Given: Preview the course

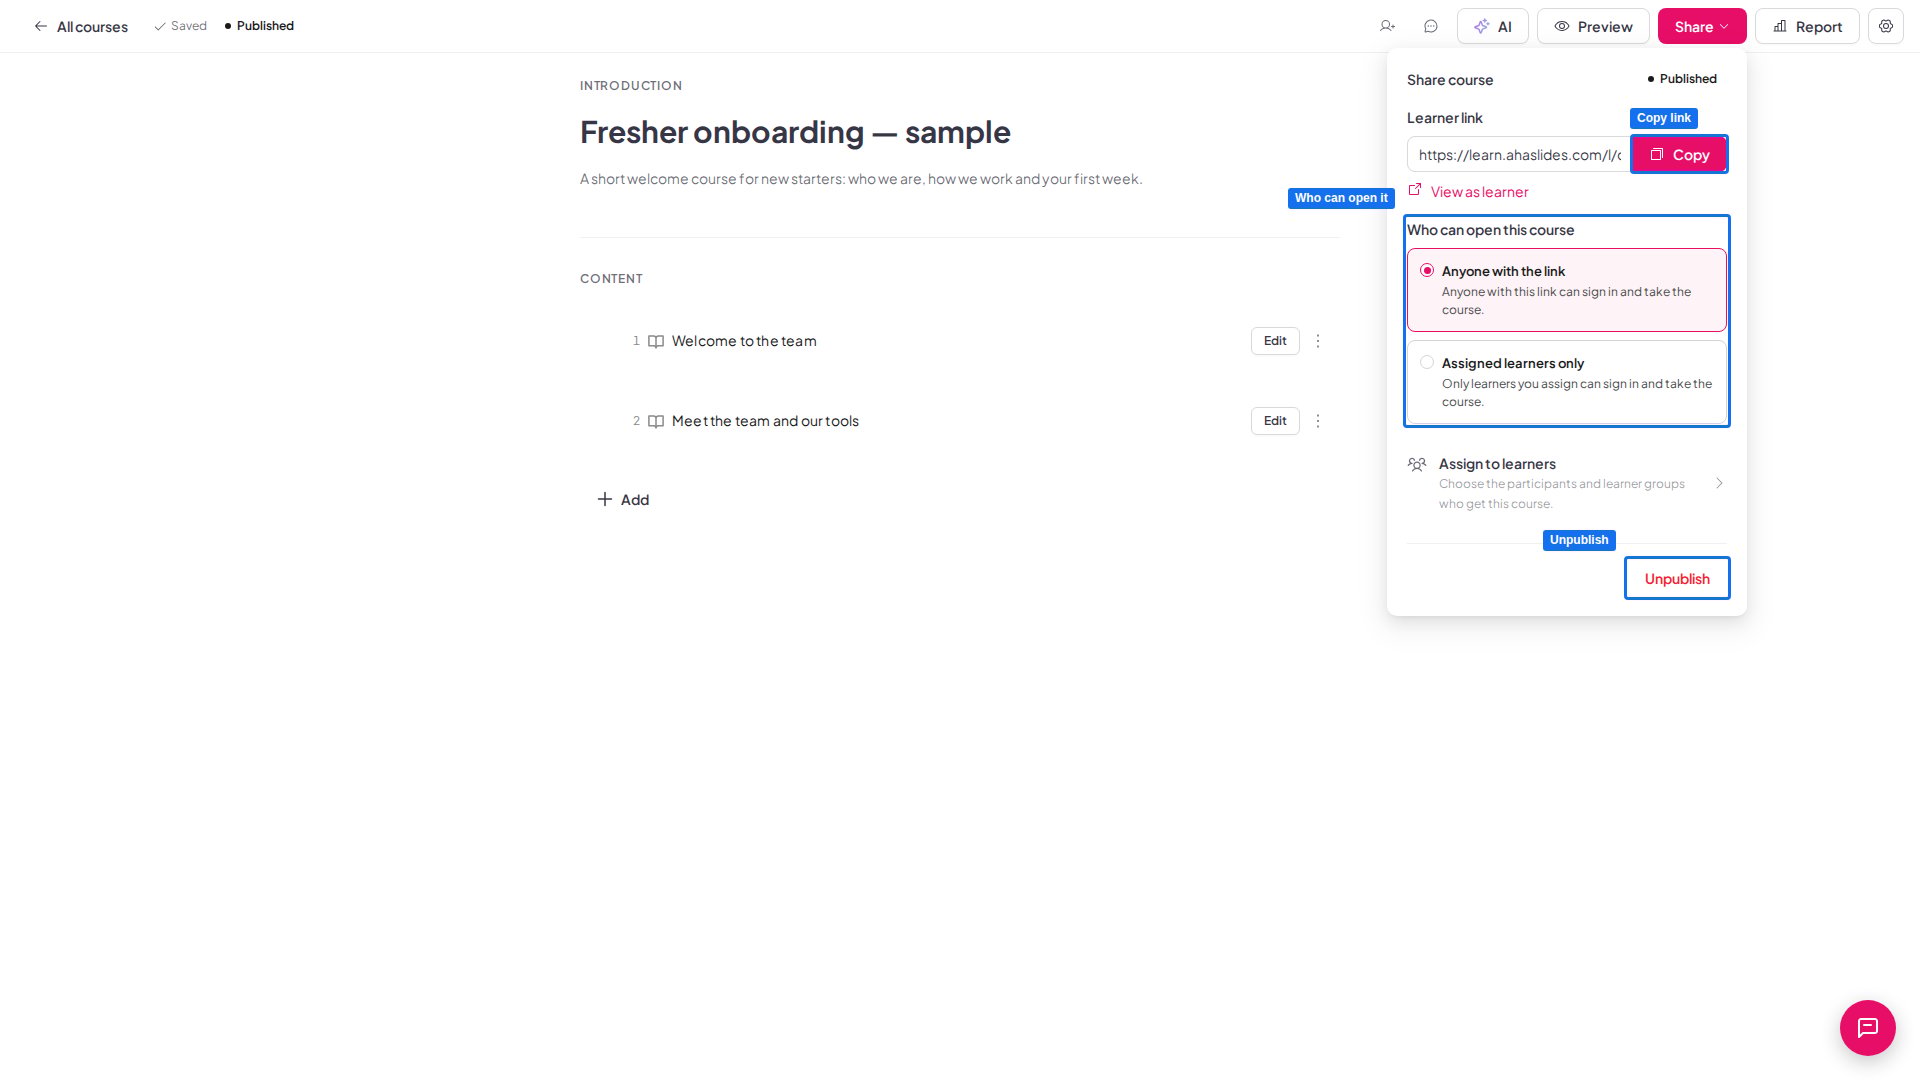Looking at the screenshot, I should click(x=1593, y=26).
